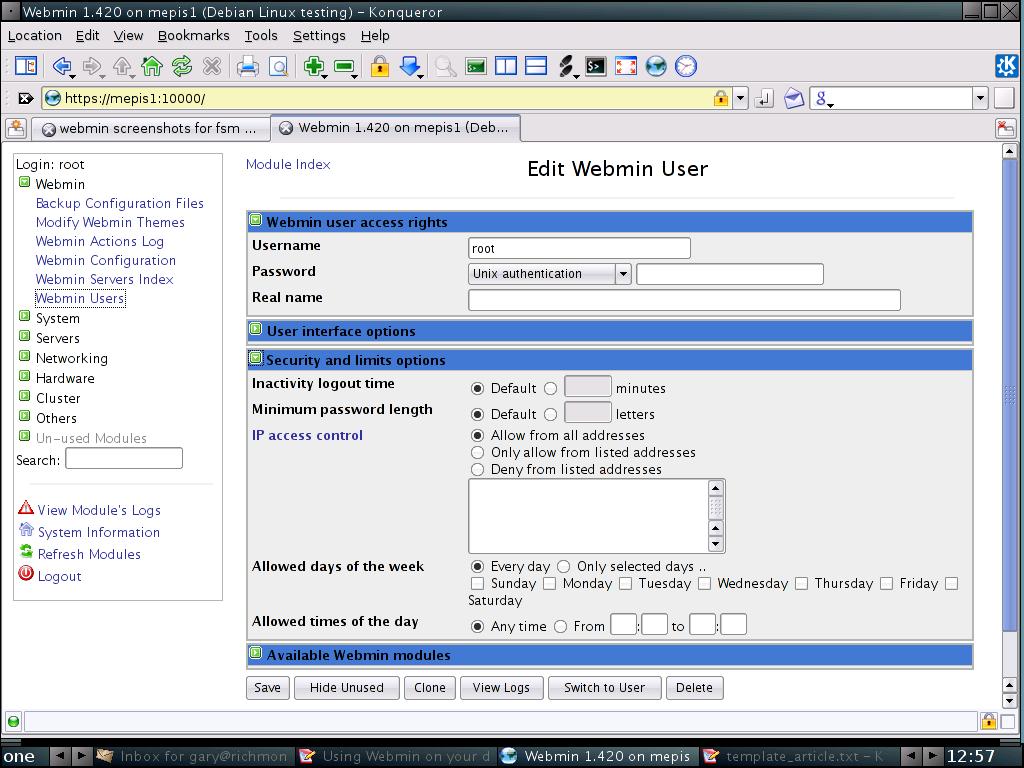Choose Deny from listed addresses
1024x768 pixels.
click(477, 470)
